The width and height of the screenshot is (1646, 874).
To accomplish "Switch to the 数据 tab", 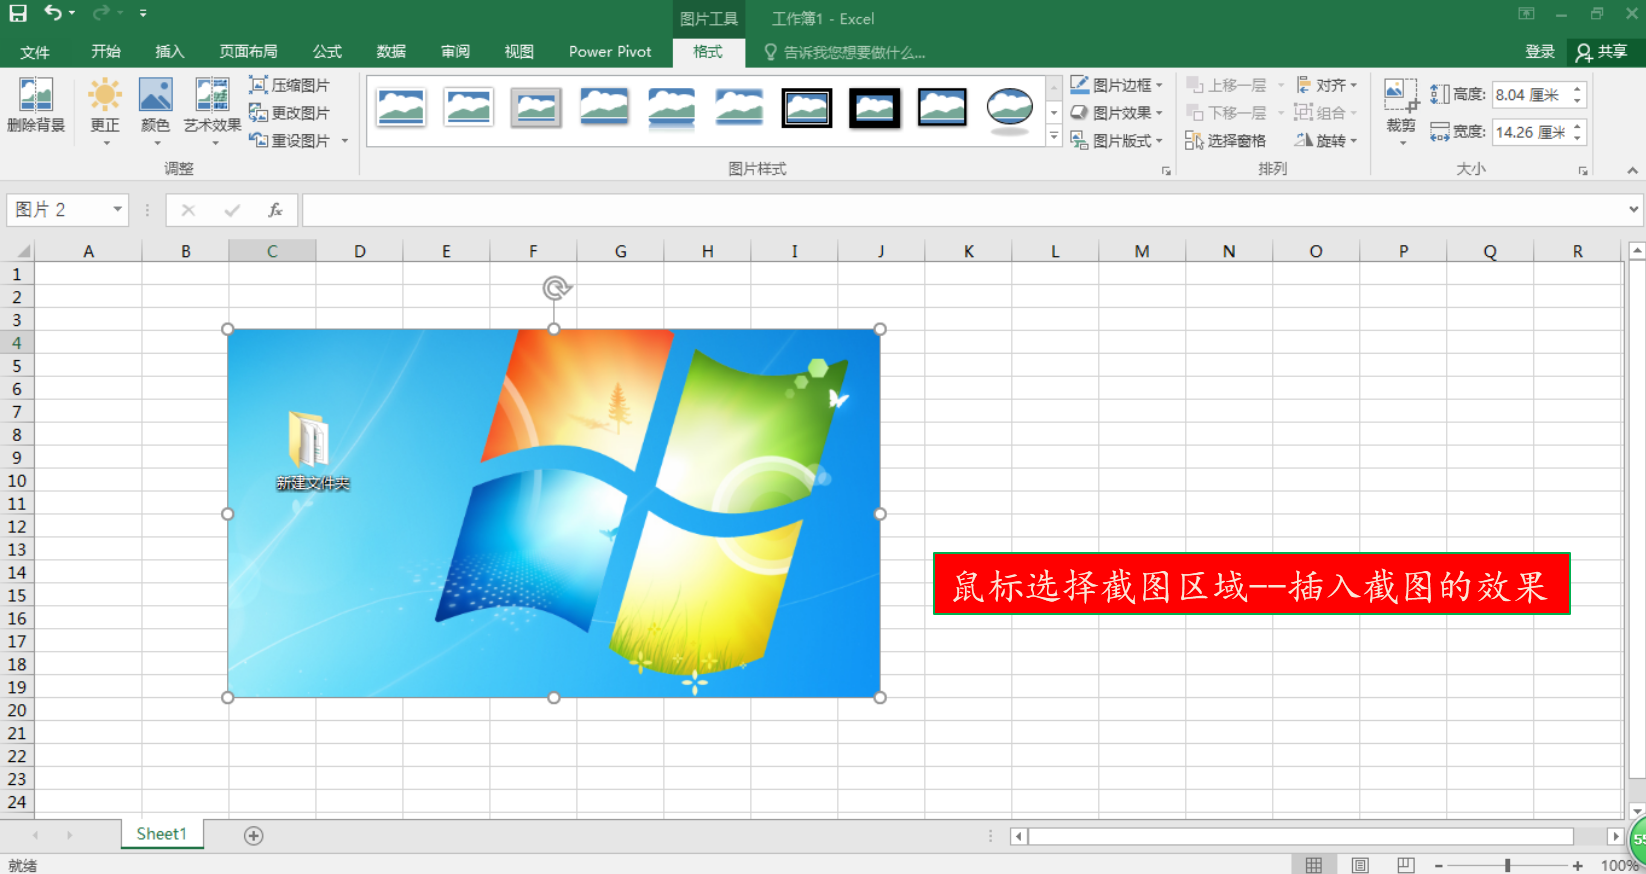I will (x=391, y=52).
